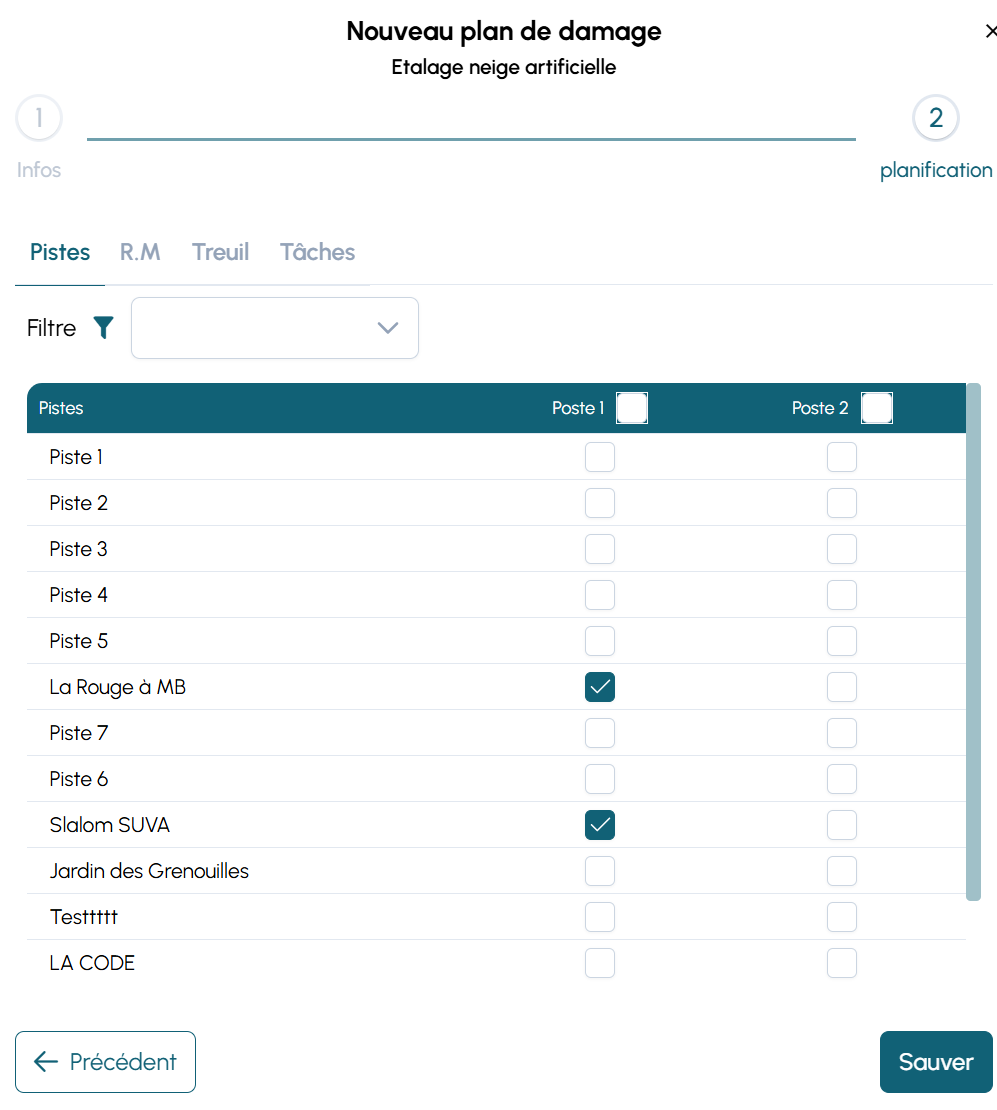
Task: Click the Sauver button
Action: (935, 1062)
